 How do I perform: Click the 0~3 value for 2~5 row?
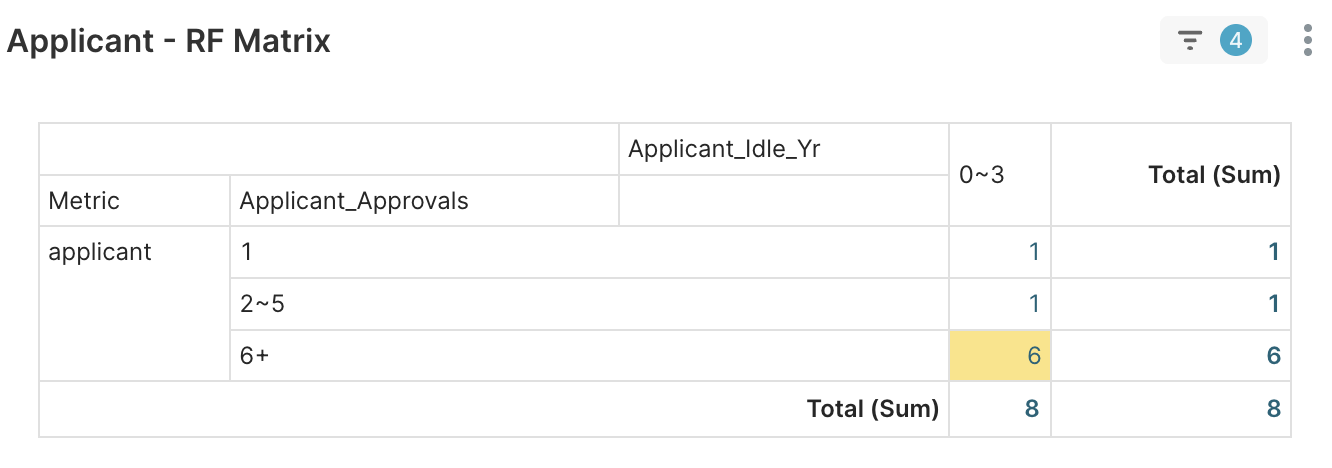tap(1033, 304)
